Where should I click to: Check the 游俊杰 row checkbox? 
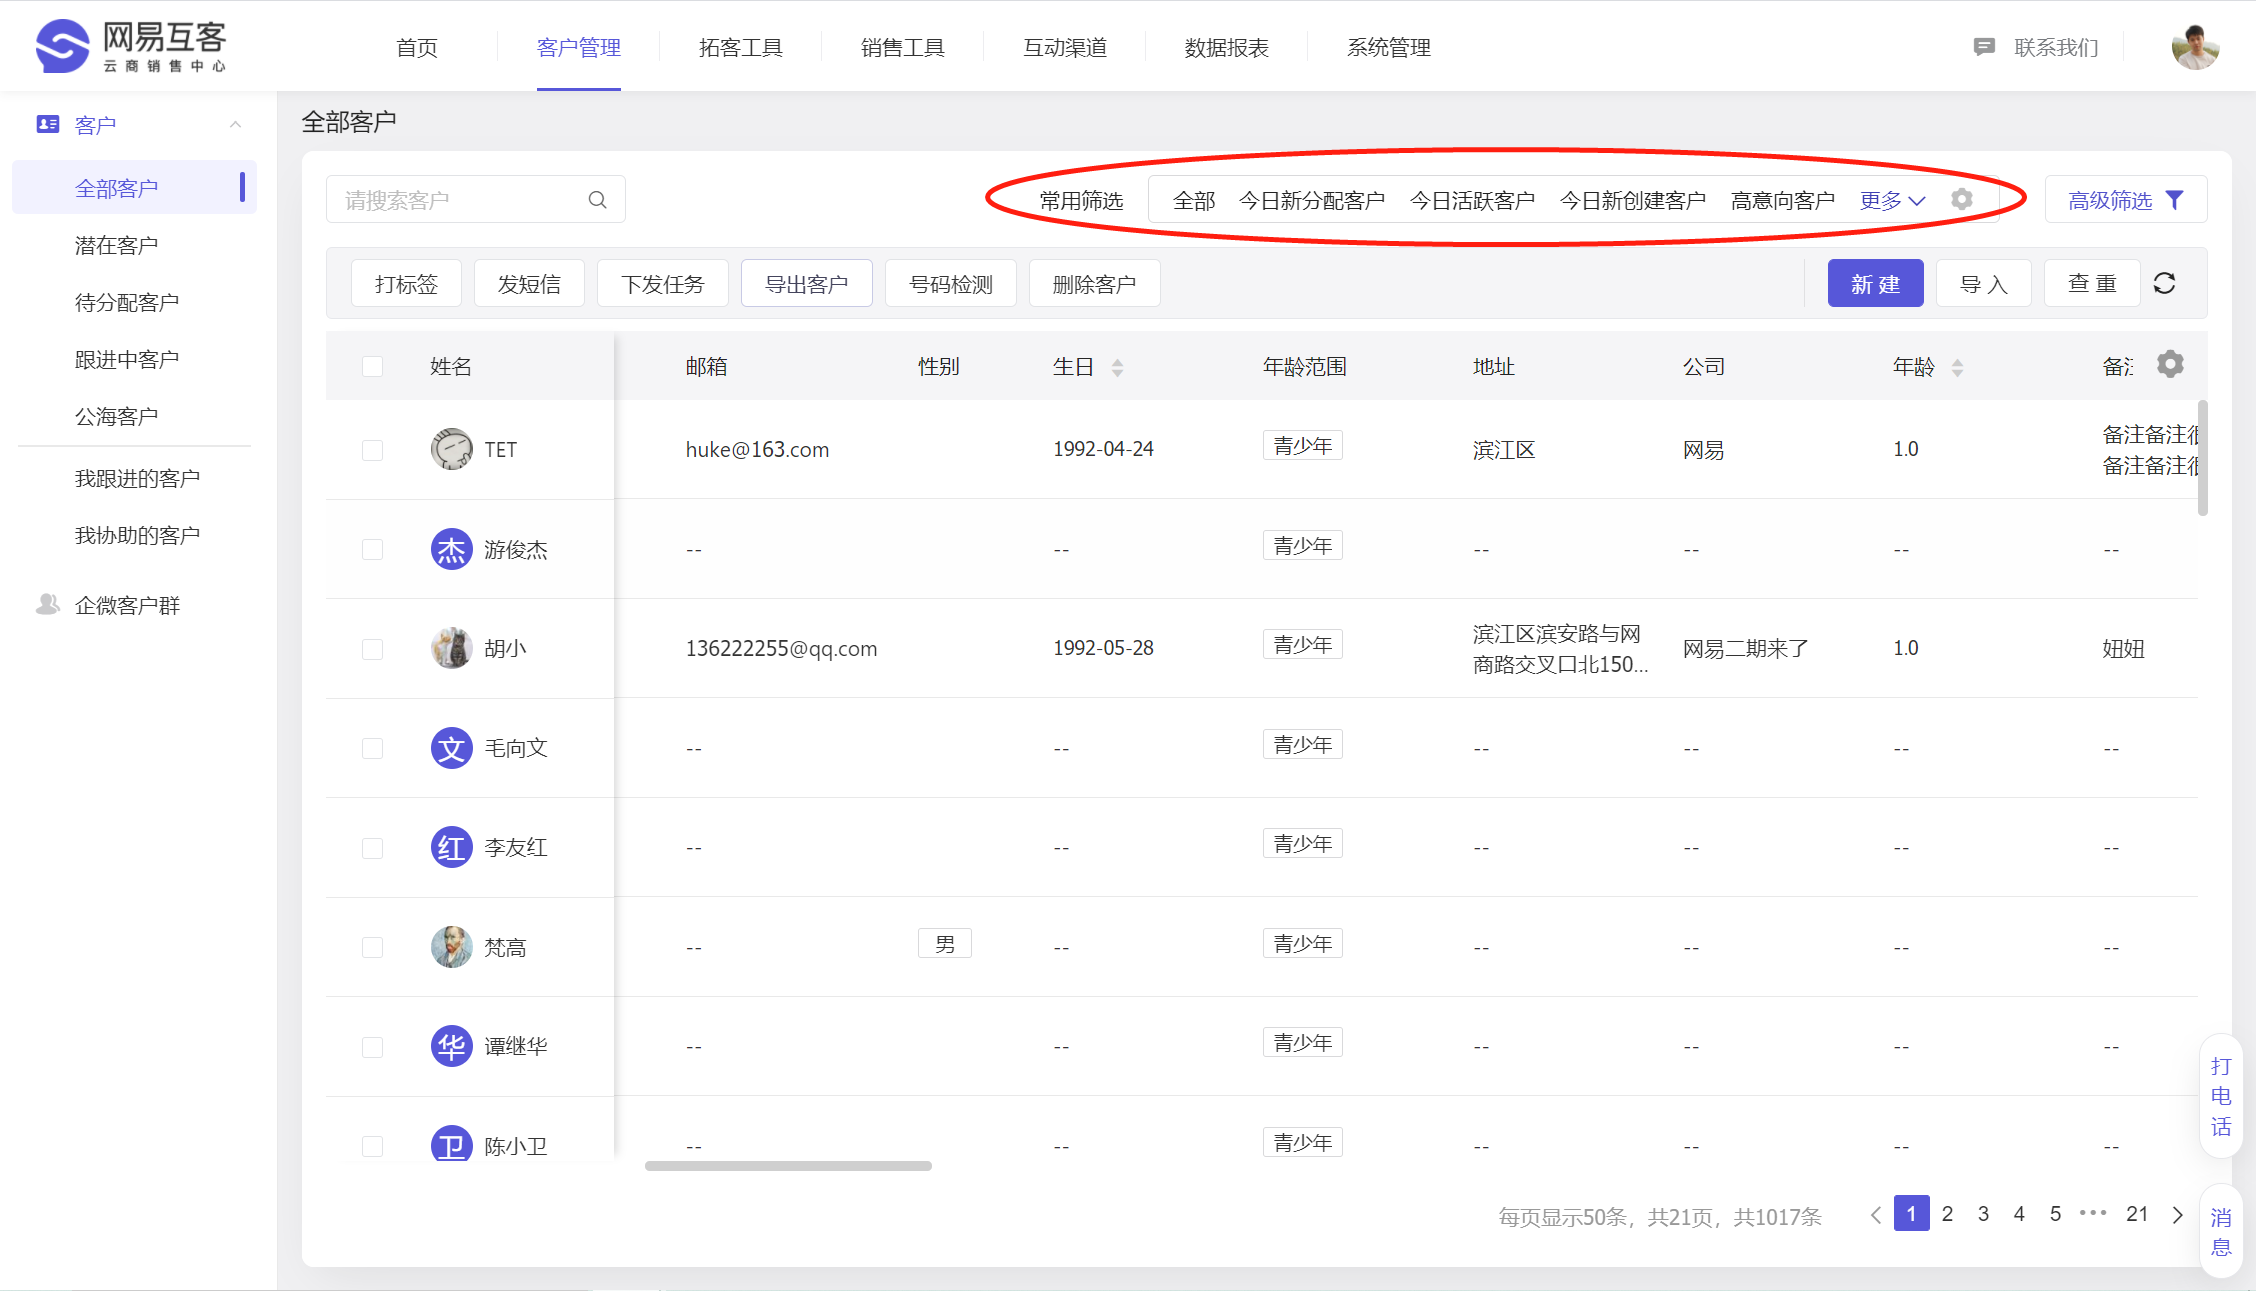[x=372, y=549]
